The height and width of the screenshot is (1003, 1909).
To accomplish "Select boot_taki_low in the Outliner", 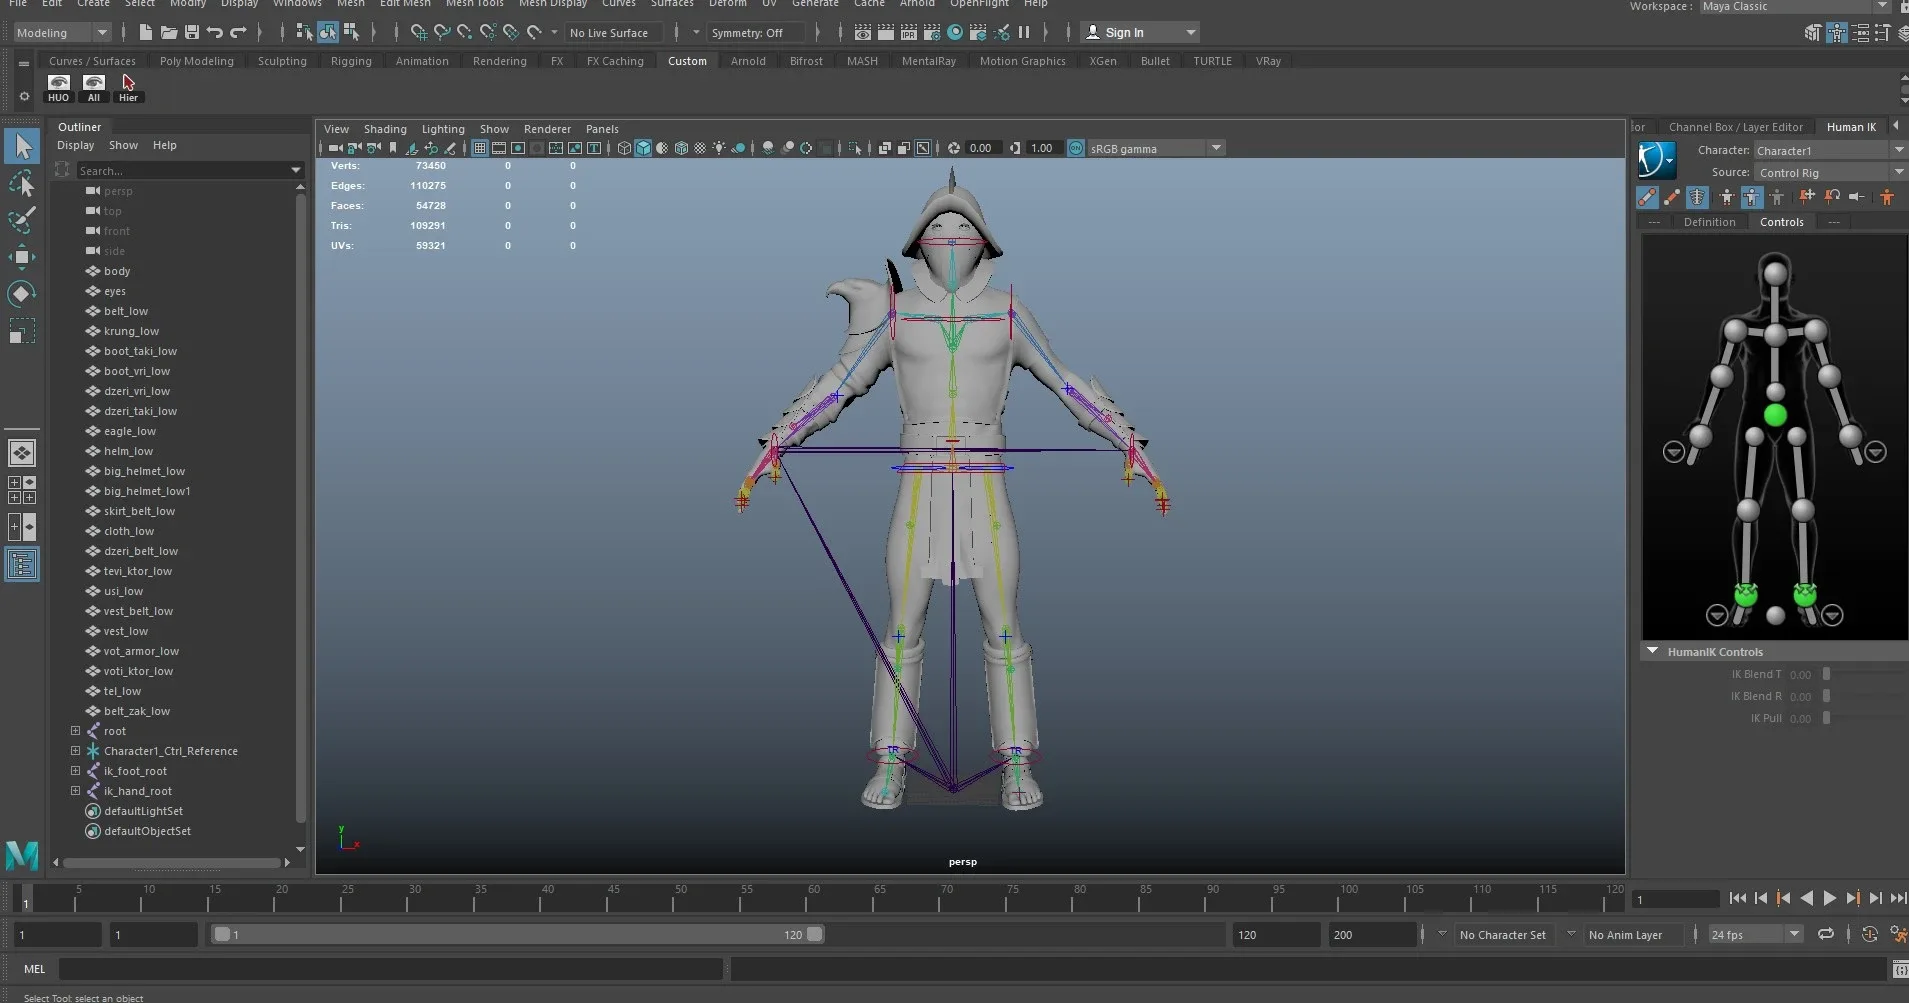I will (x=141, y=351).
